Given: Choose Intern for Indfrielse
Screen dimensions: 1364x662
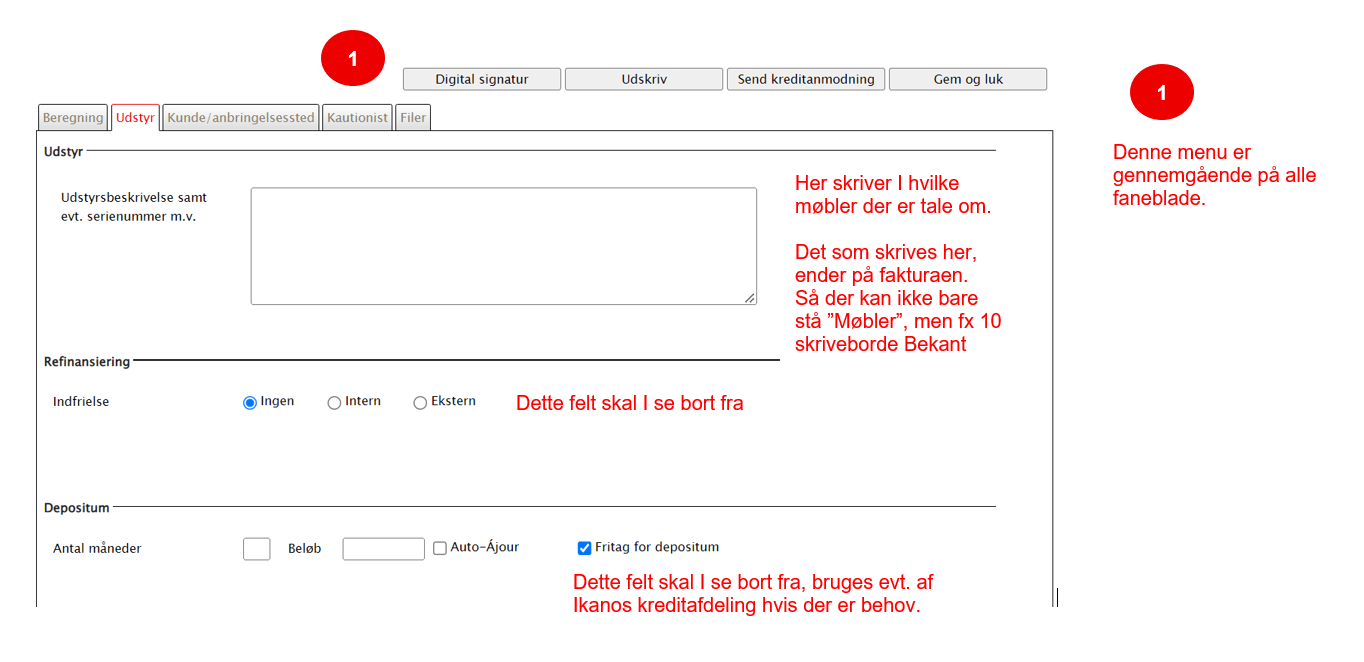Looking at the screenshot, I should (x=334, y=403).
